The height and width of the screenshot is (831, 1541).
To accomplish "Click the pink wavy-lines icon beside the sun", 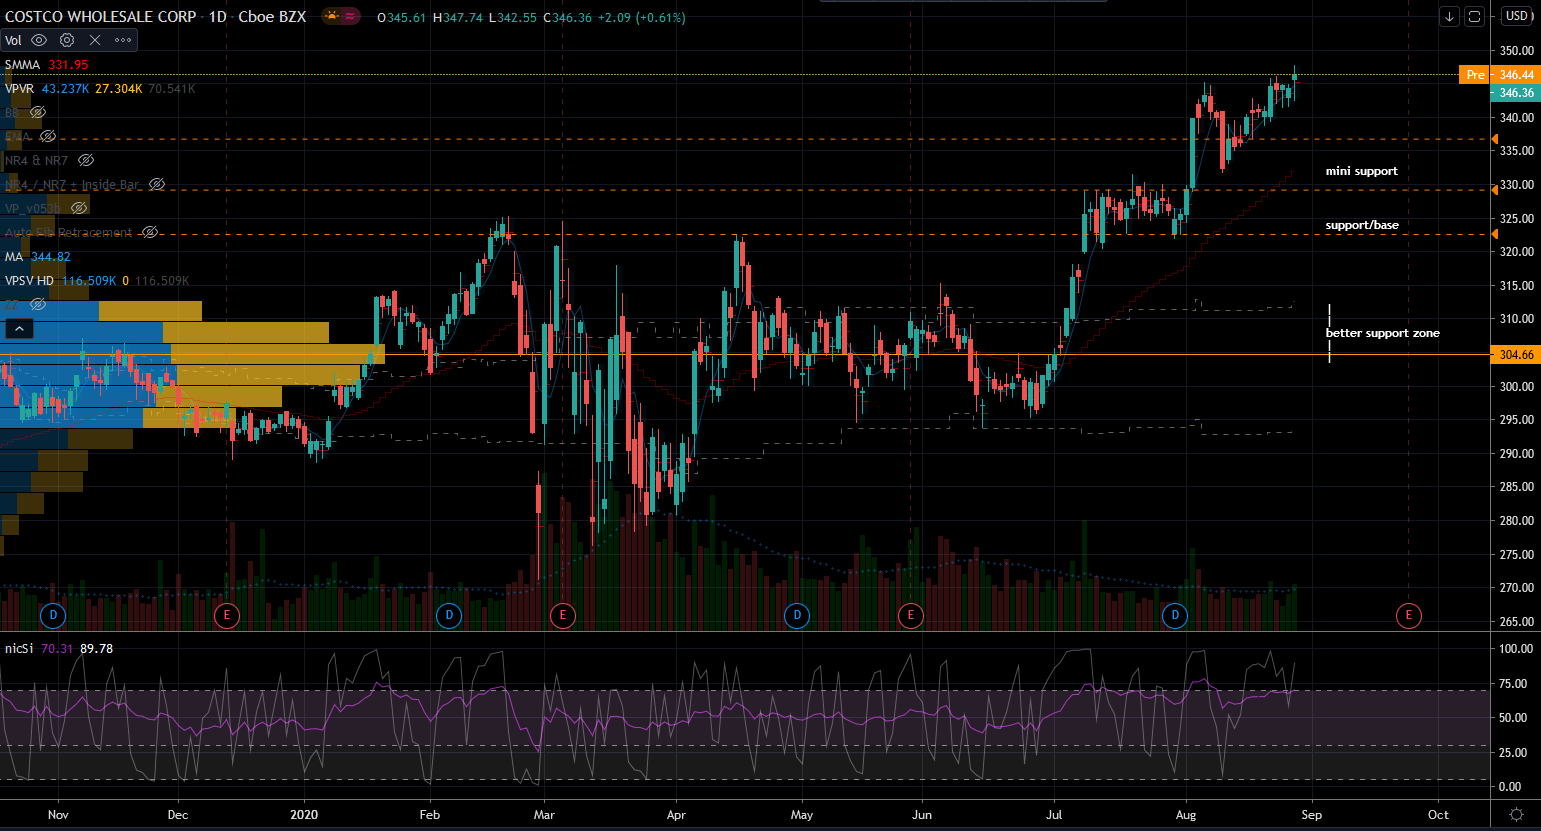I will (350, 17).
